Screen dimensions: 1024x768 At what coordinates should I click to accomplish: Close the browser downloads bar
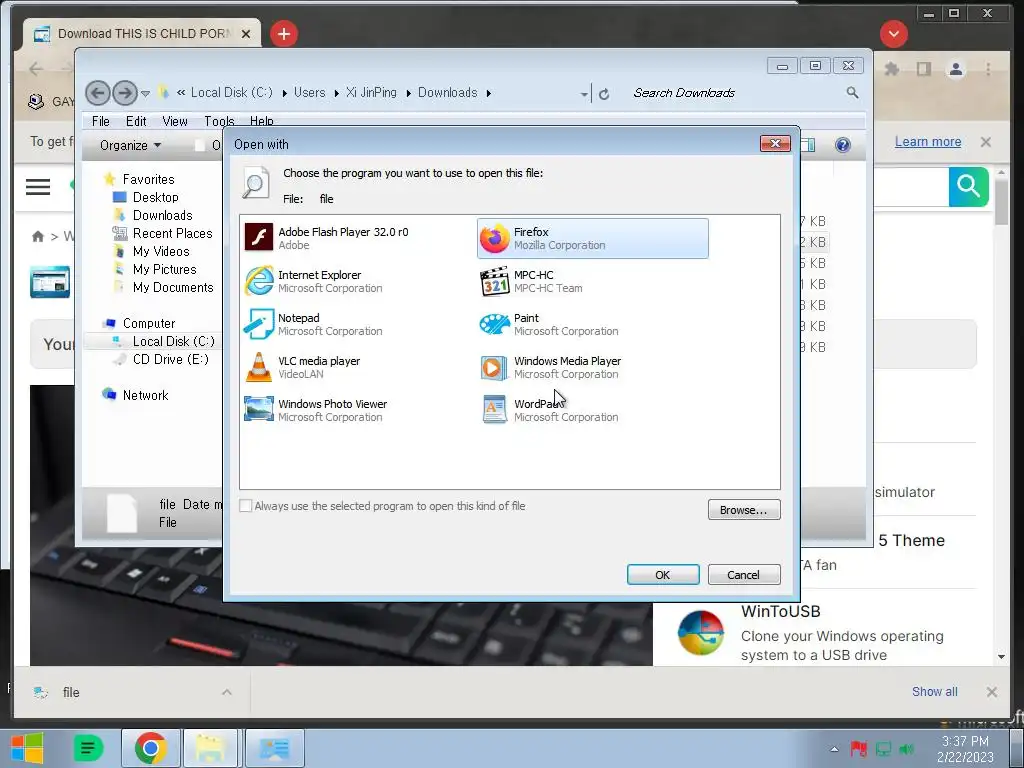[991, 692]
